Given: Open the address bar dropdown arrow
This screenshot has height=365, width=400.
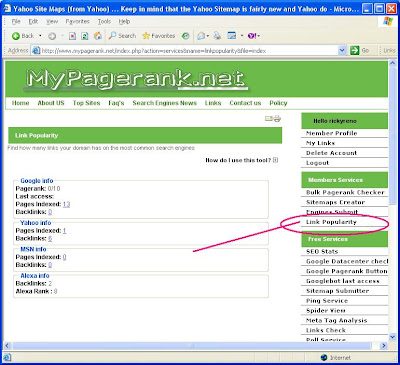Looking at the screenshot, I should [342, 51].
